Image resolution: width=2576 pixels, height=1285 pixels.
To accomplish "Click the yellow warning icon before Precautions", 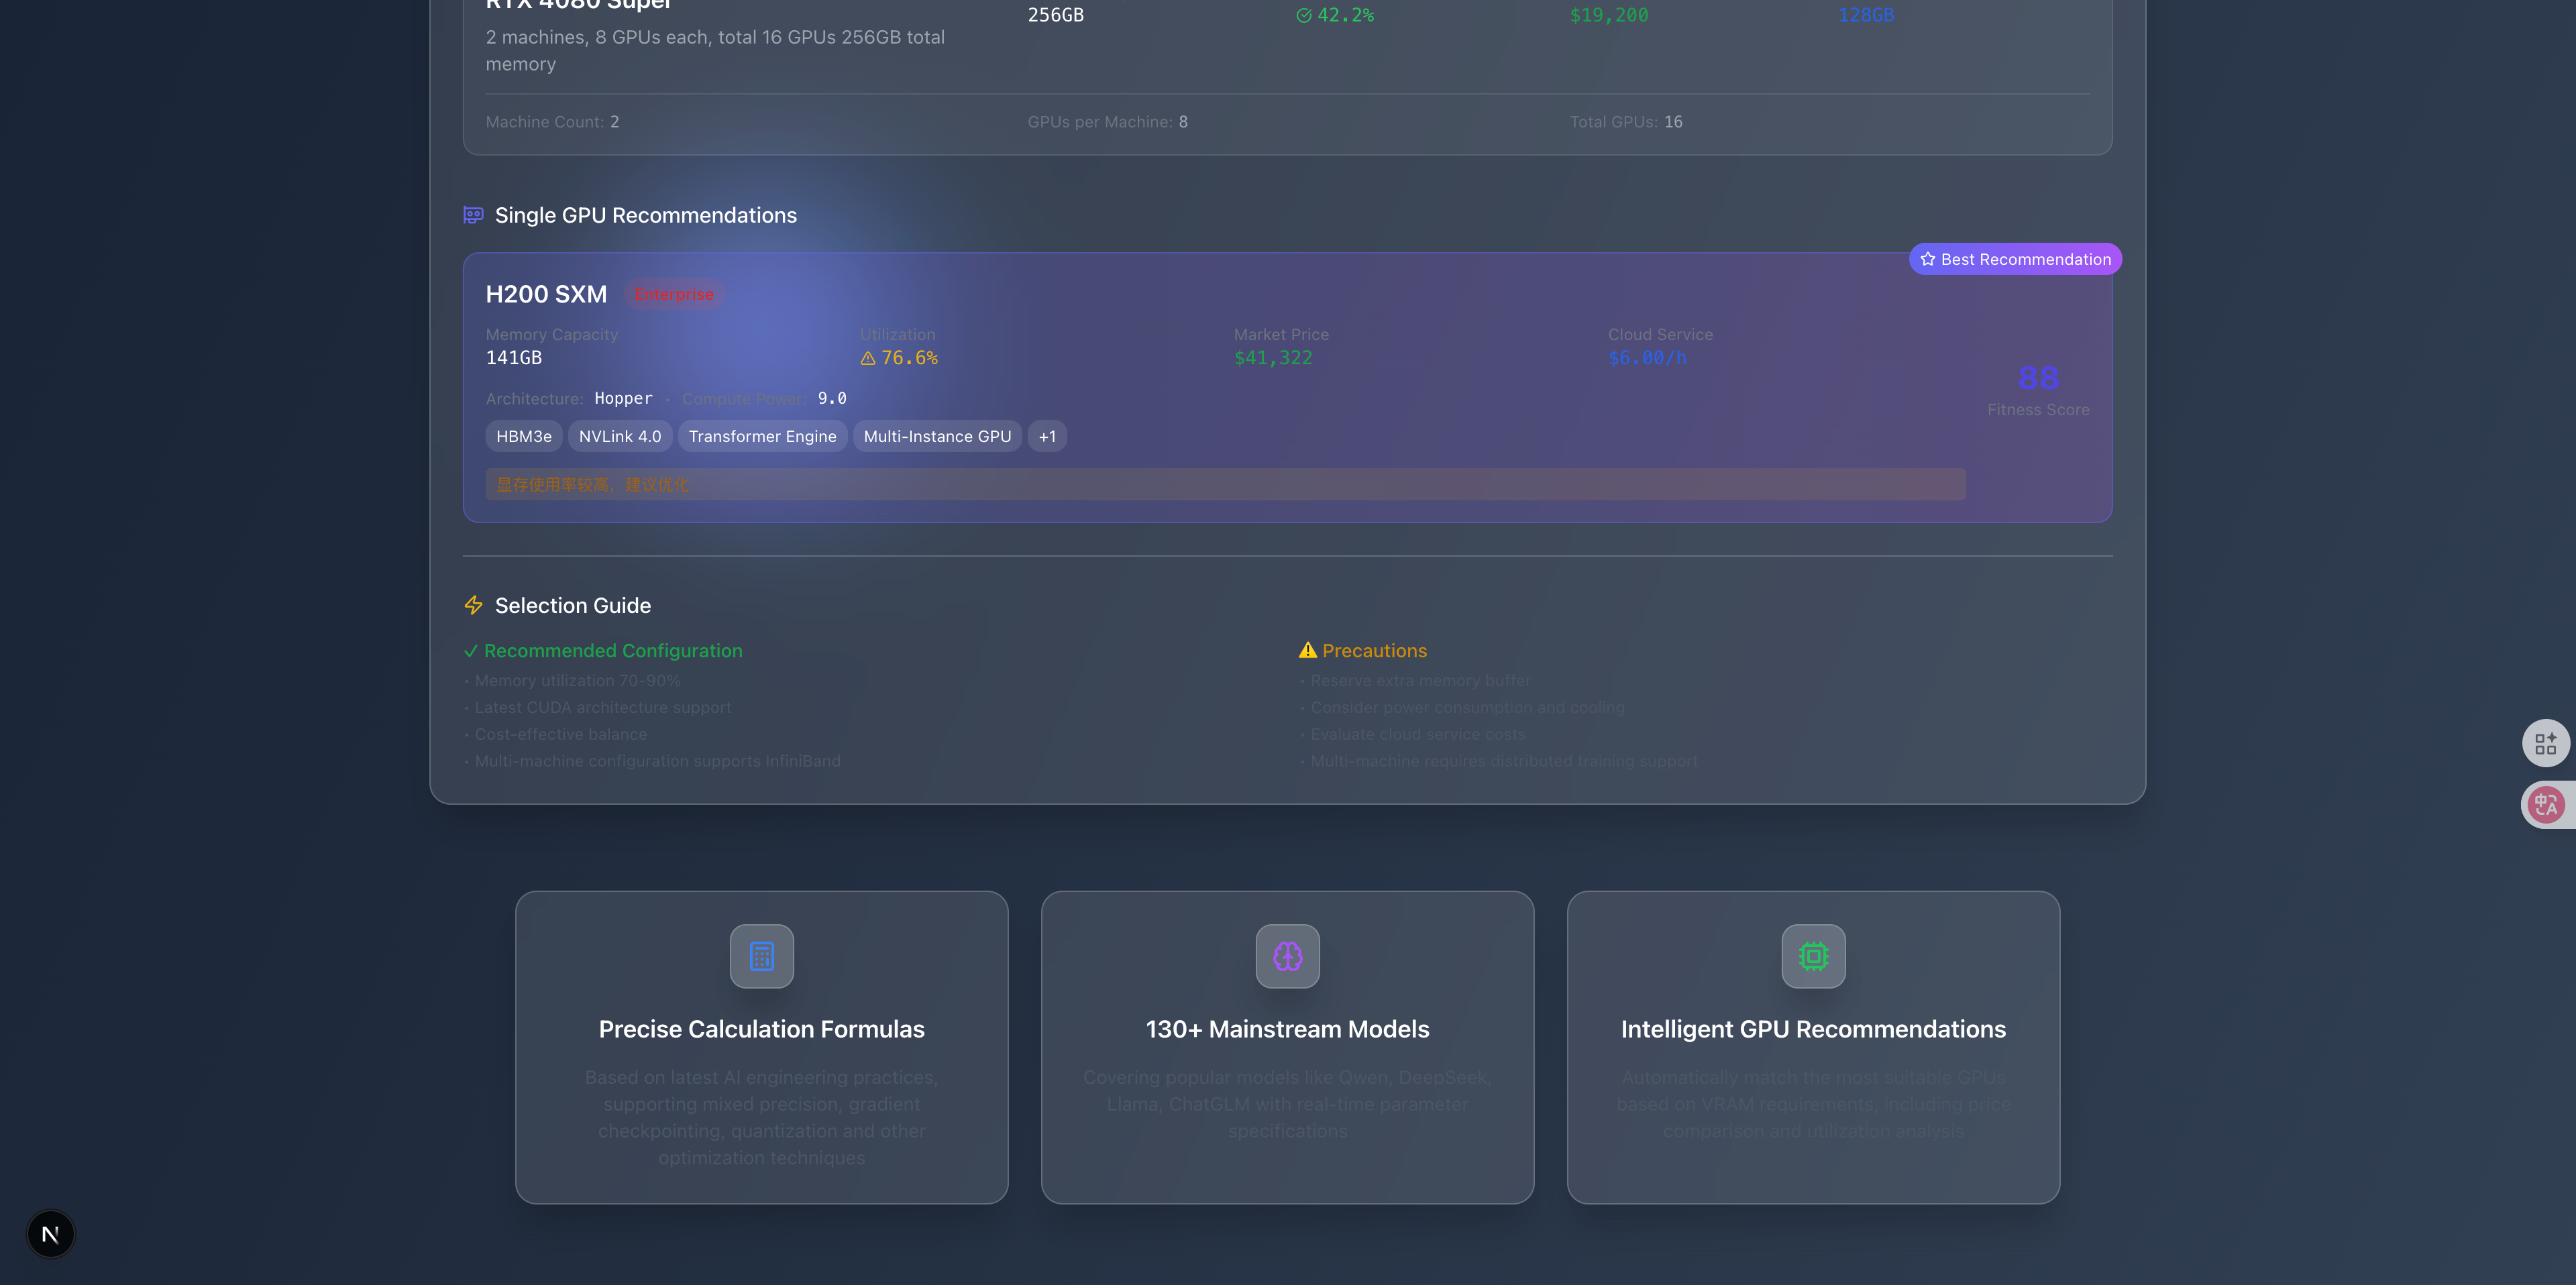I will 1307,650.
